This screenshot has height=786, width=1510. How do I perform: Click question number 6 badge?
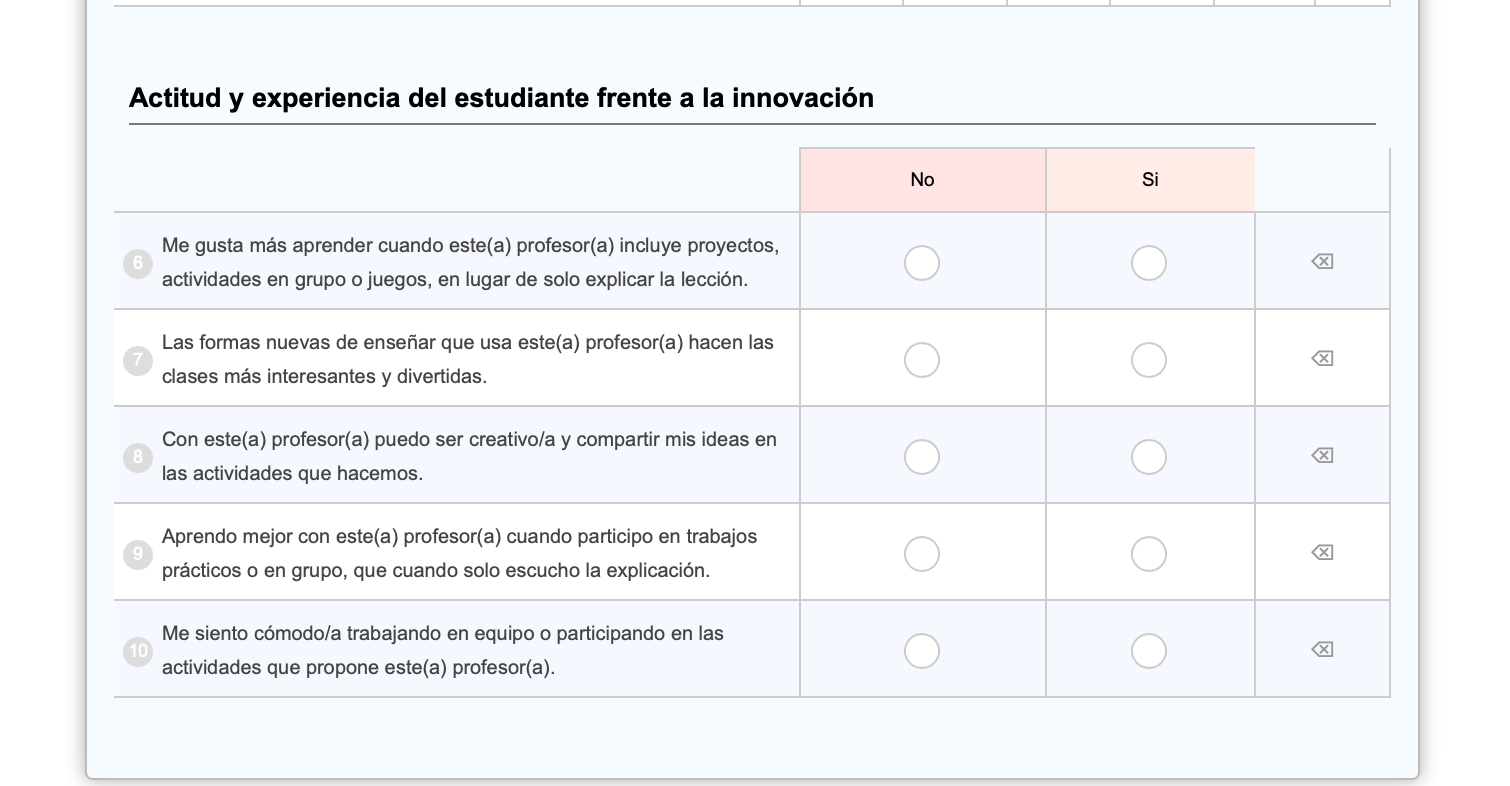tap(138, 263)
